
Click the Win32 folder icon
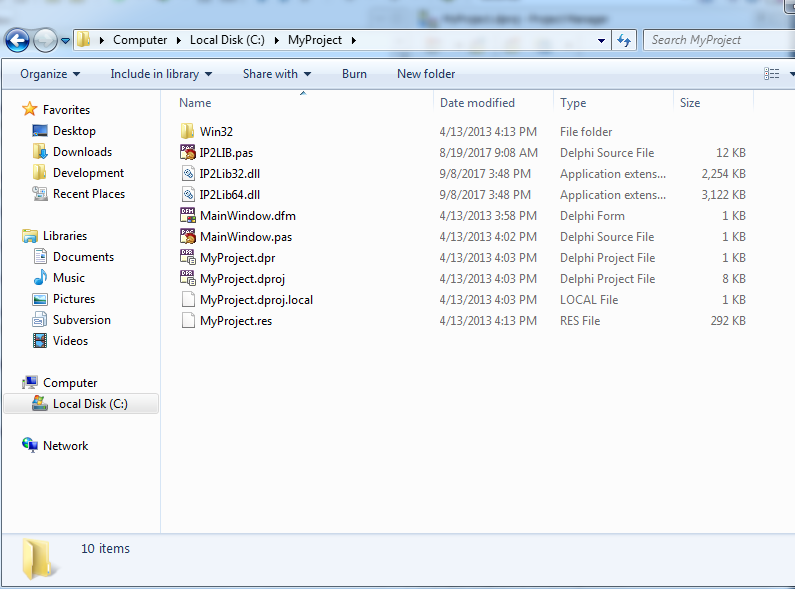coord(187,132)
